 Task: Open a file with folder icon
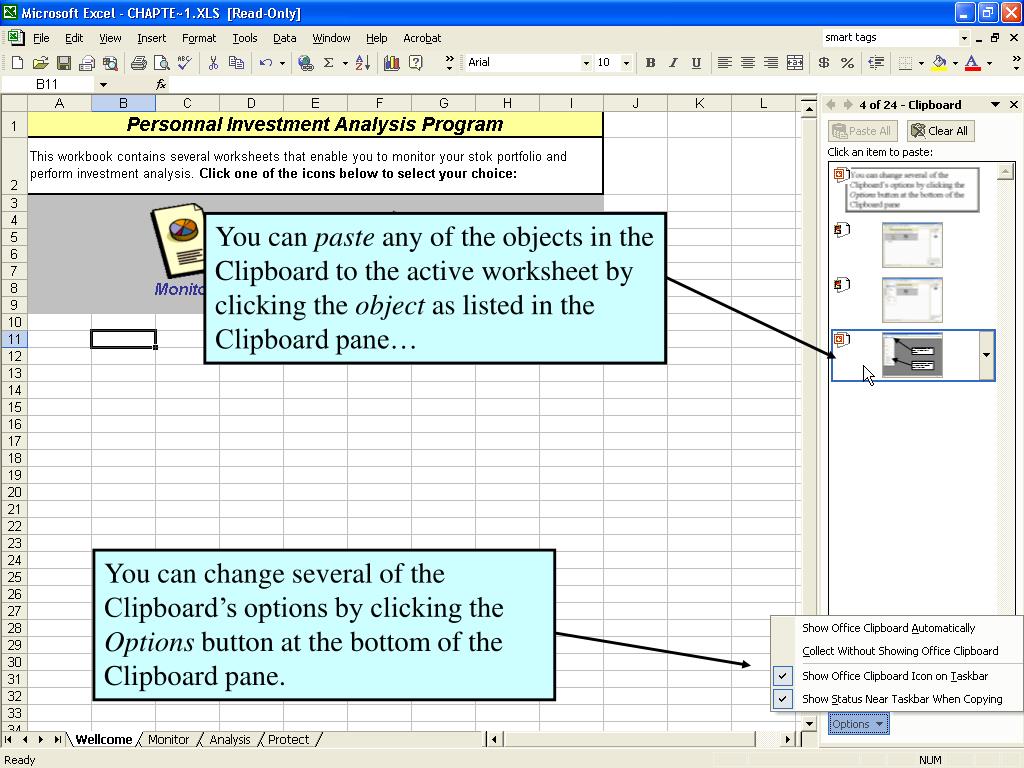pyautogui.click(x=40, y=63)
